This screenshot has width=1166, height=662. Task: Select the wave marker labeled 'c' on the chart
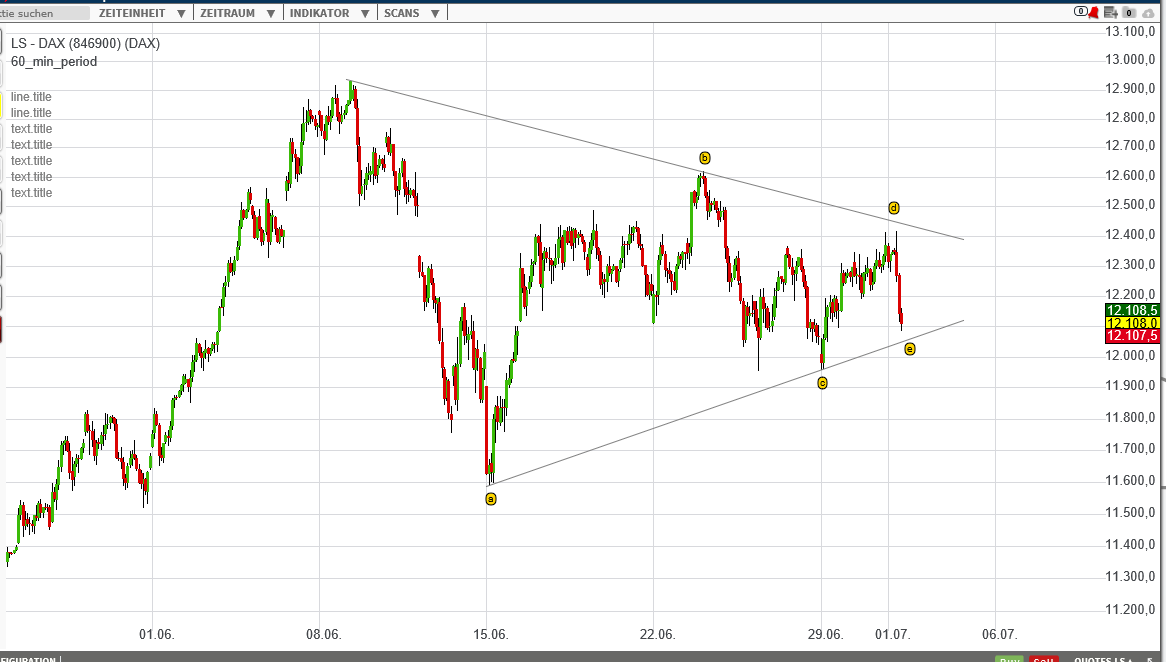pyautogui.click(x=823, y=383)
